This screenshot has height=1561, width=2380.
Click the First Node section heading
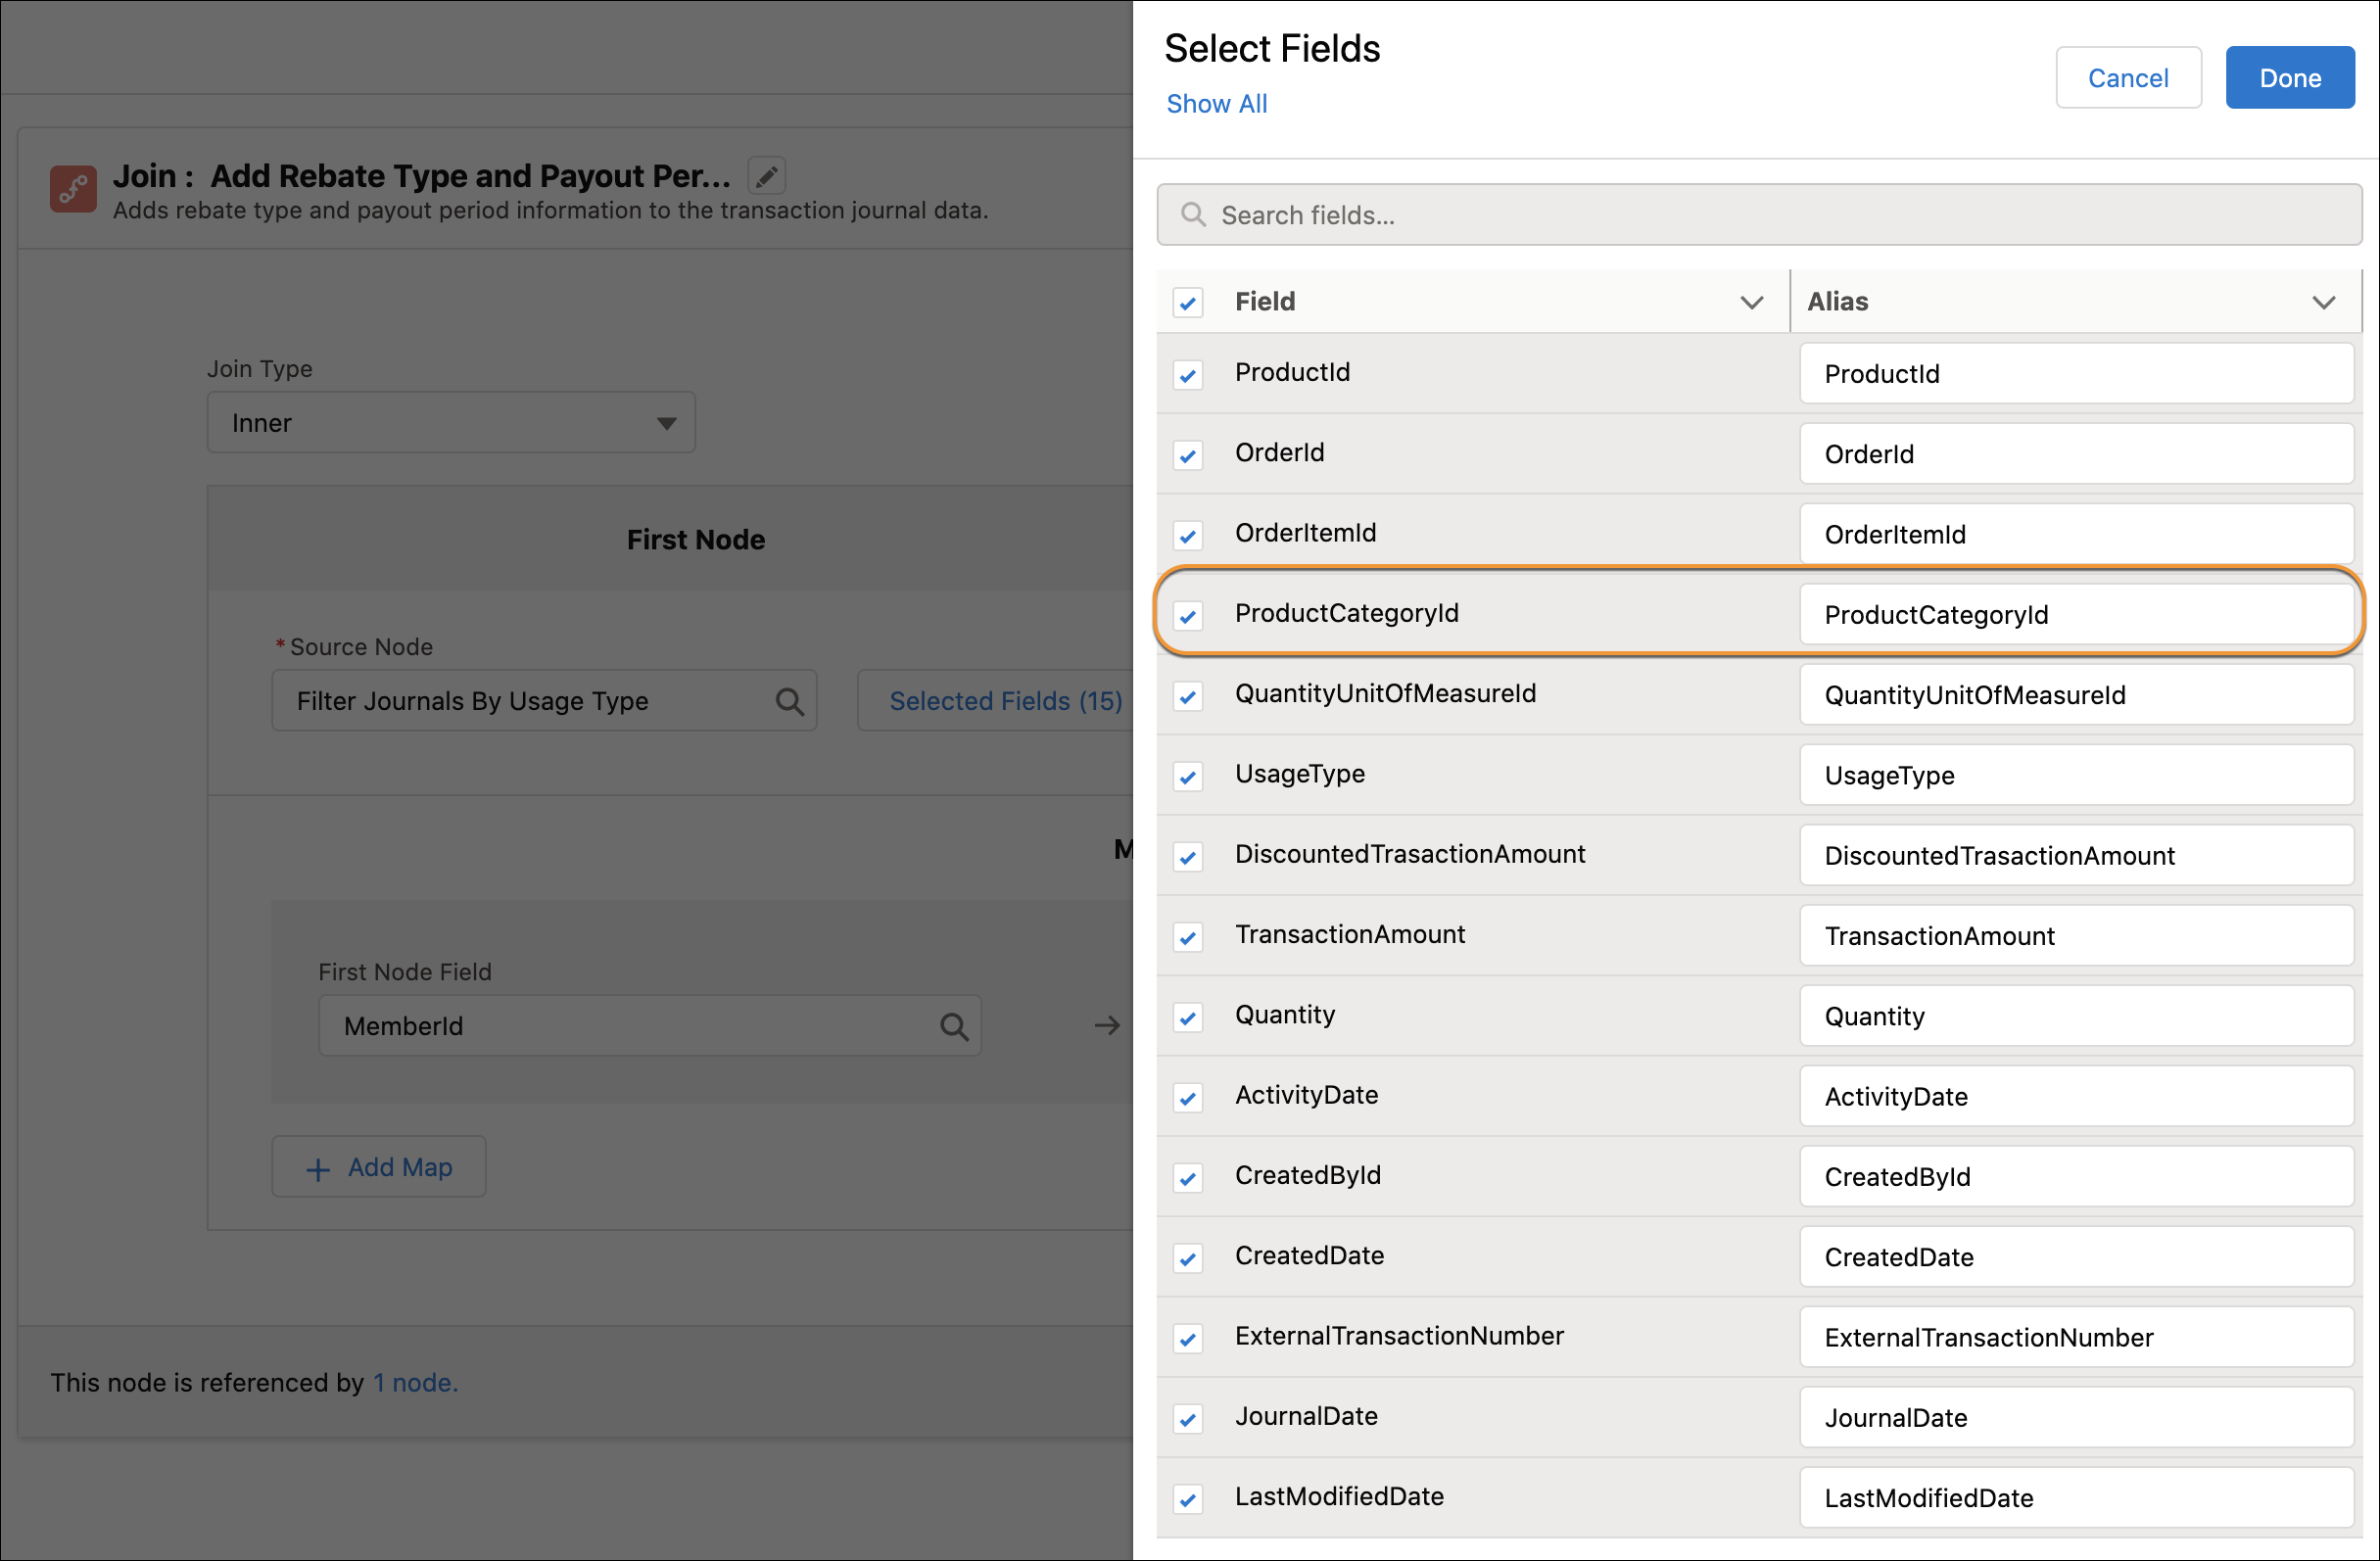(696, 540)
